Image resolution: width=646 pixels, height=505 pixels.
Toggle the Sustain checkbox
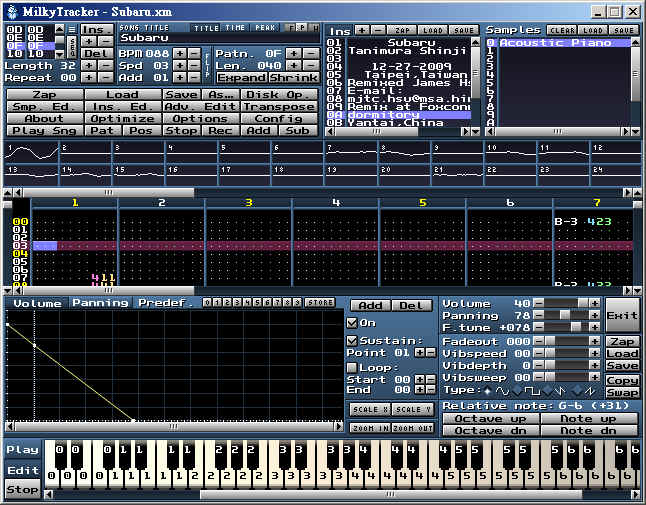click(x=351, y=340)
